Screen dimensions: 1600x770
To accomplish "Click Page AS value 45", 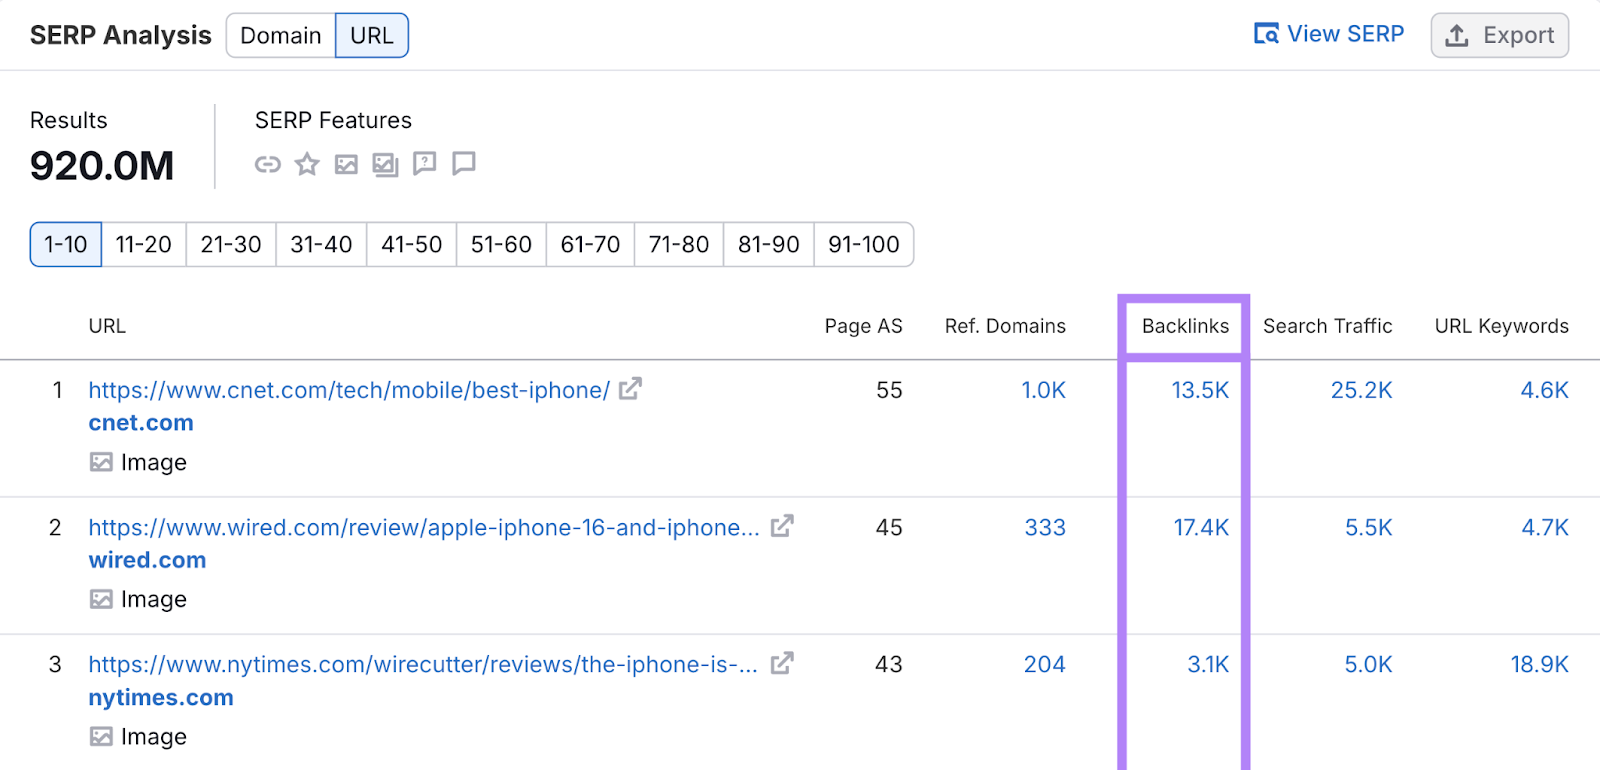I will tap(890, 527).
